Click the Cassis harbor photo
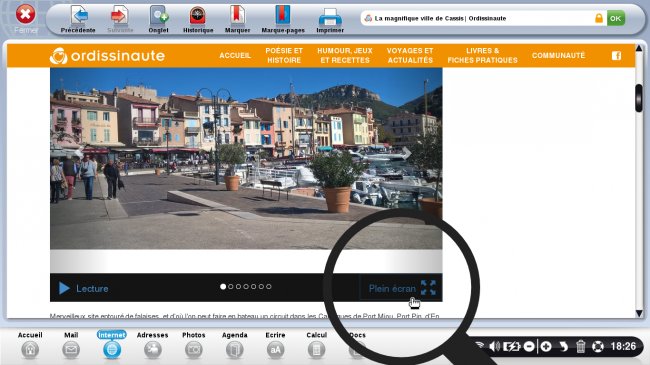The image size is (650, 365). click(x=246, y=158)
